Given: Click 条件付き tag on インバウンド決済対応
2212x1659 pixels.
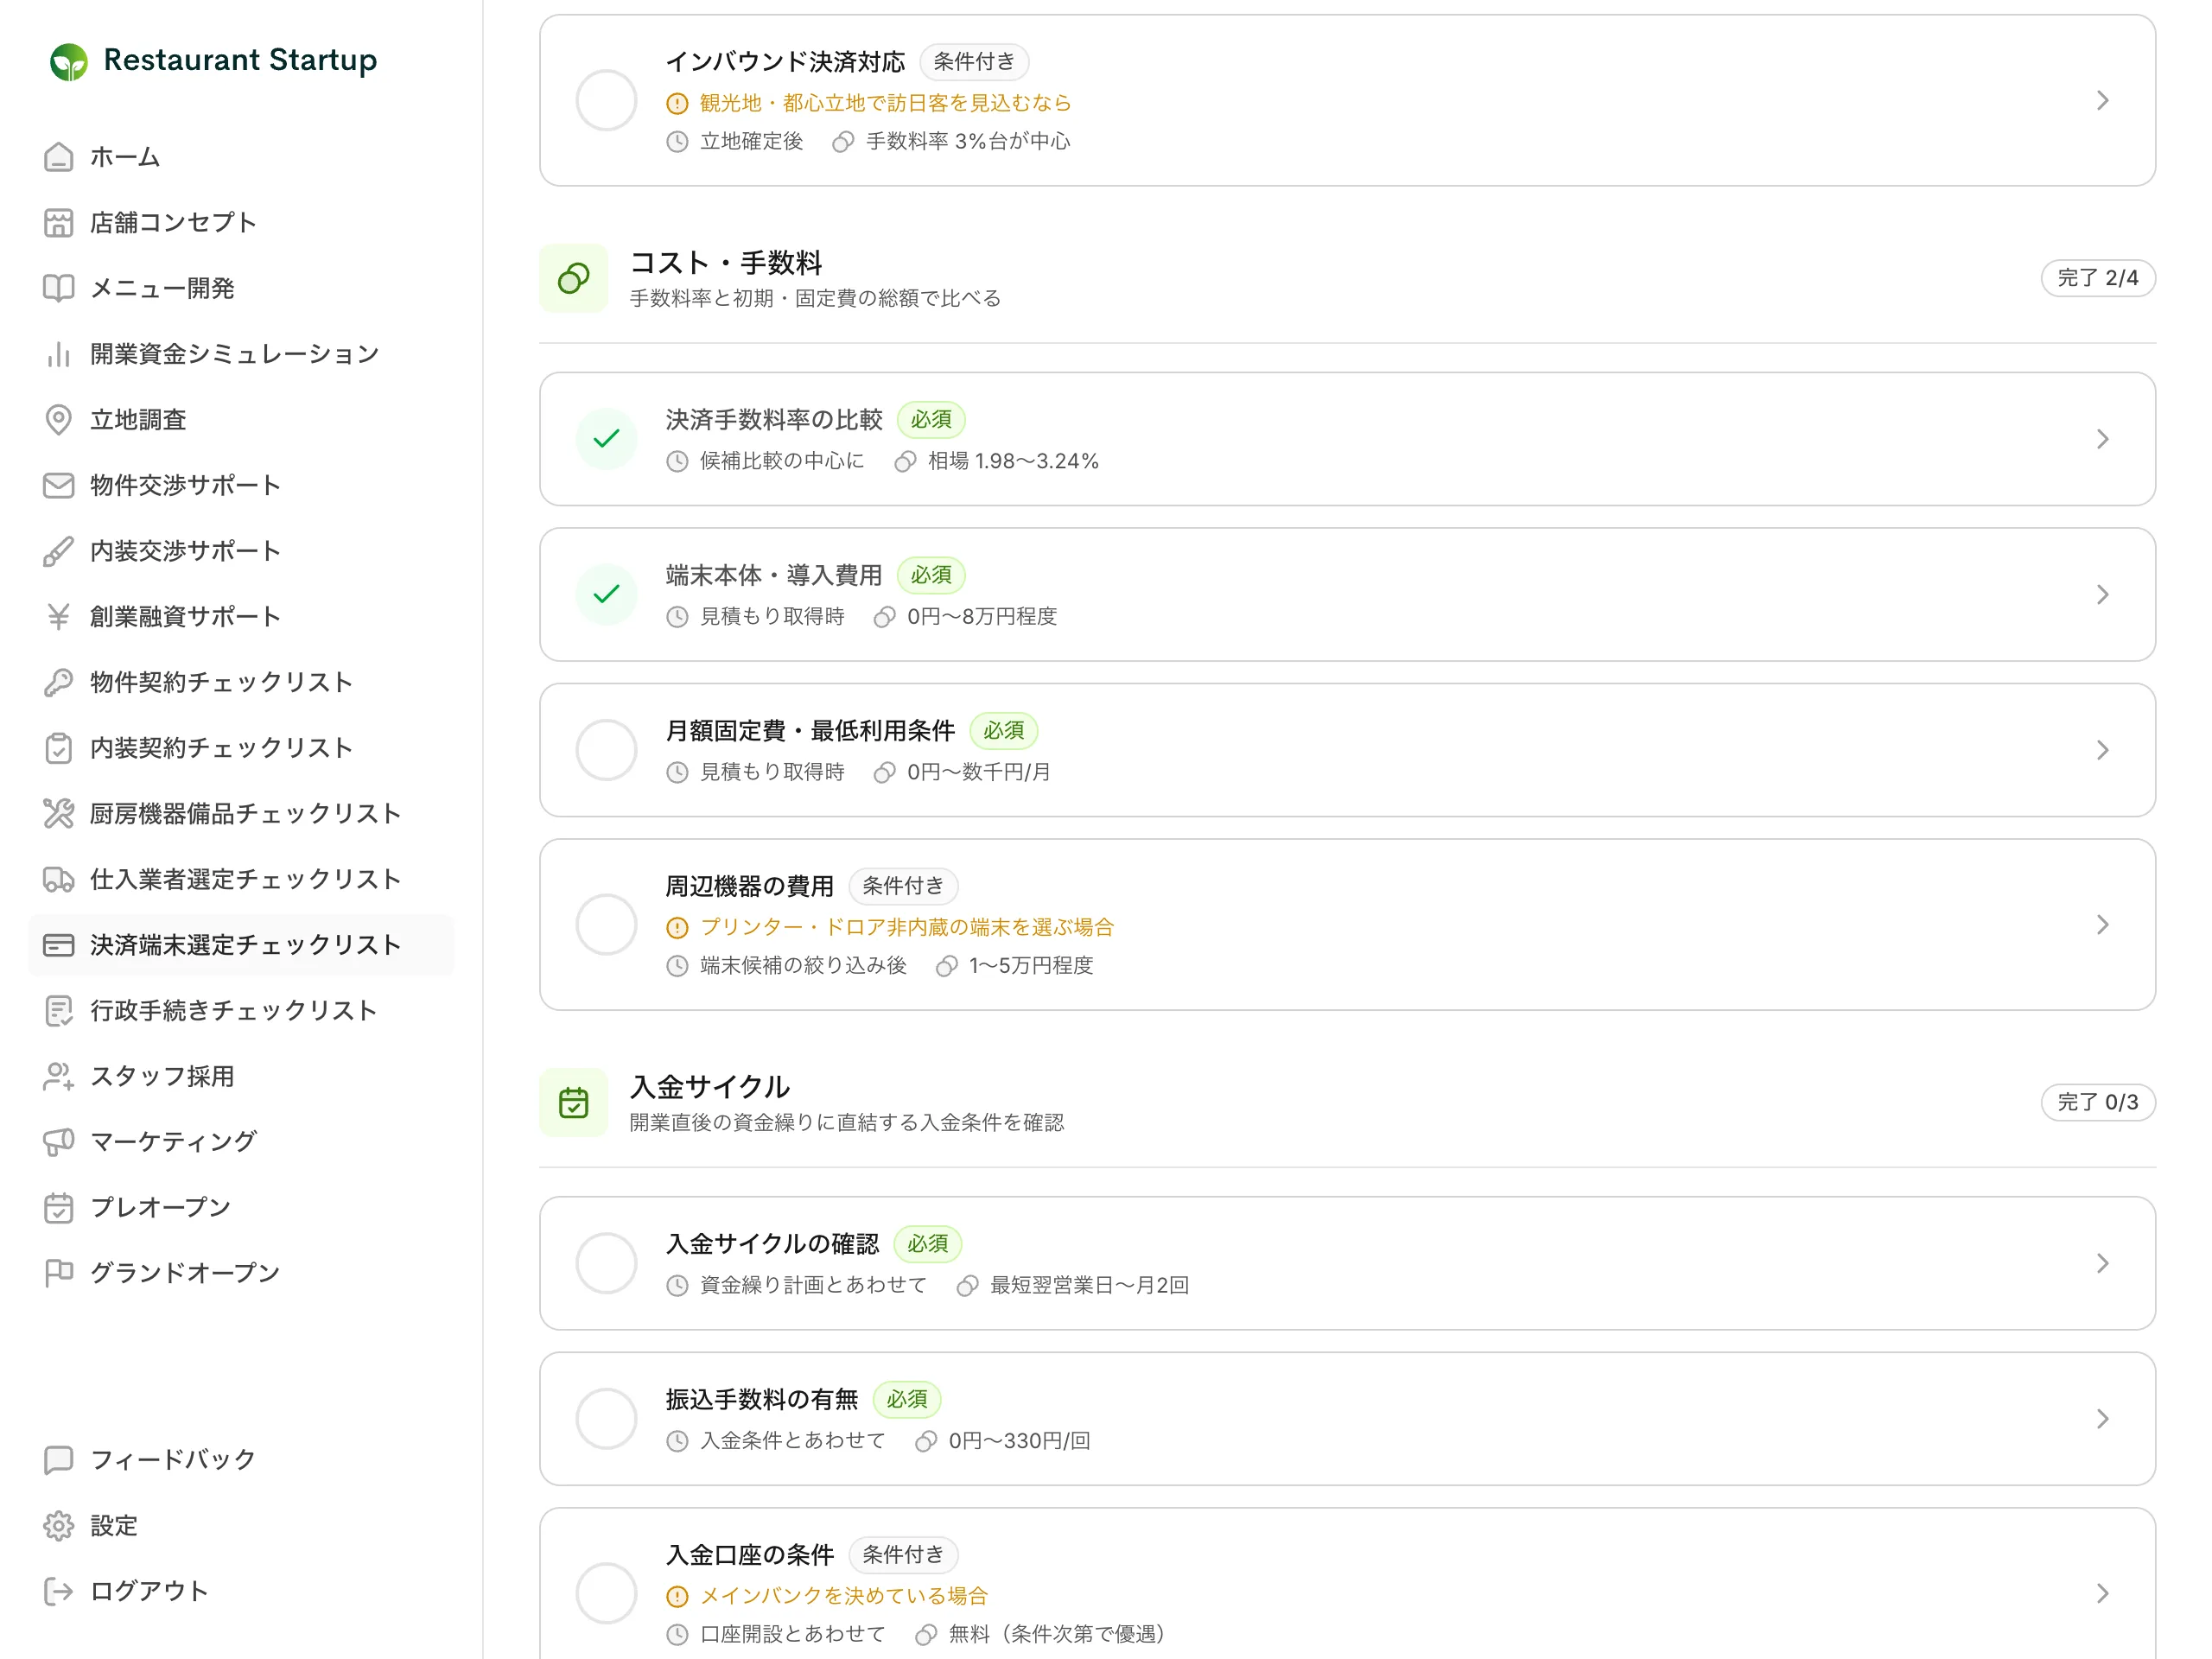Looking at the screenshot, I should (973, 62).
